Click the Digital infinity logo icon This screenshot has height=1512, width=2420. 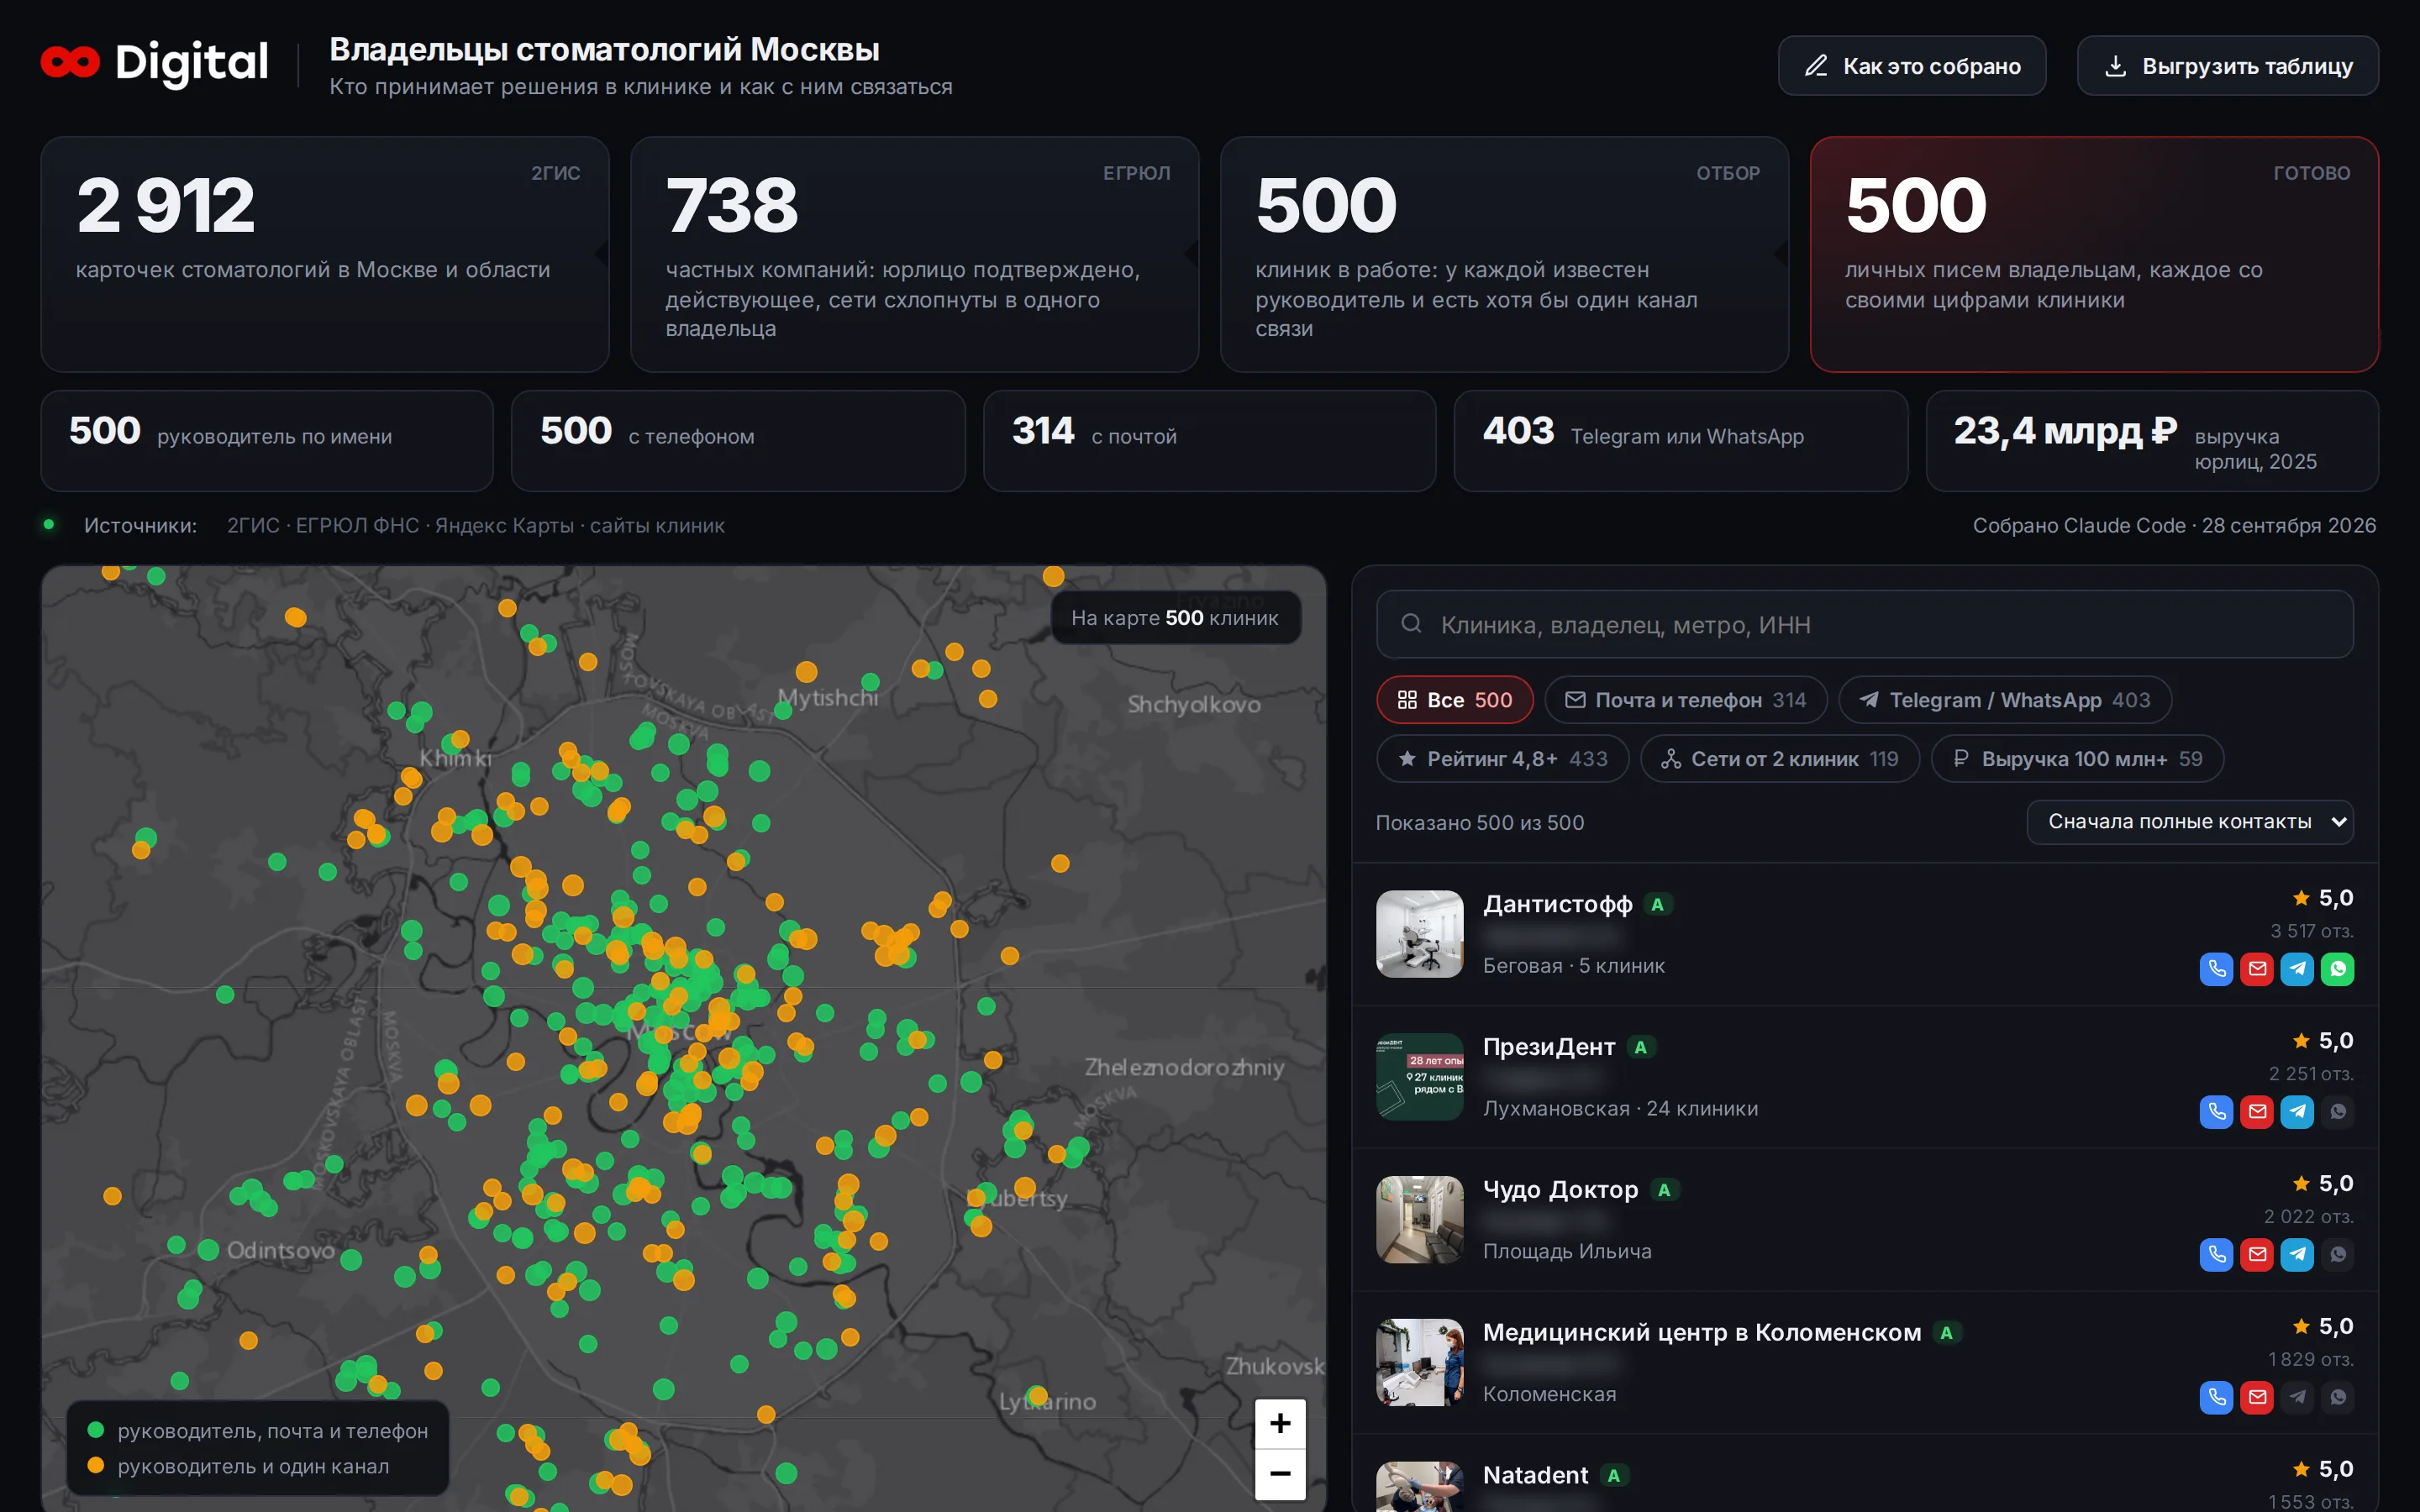click(70, 62)
